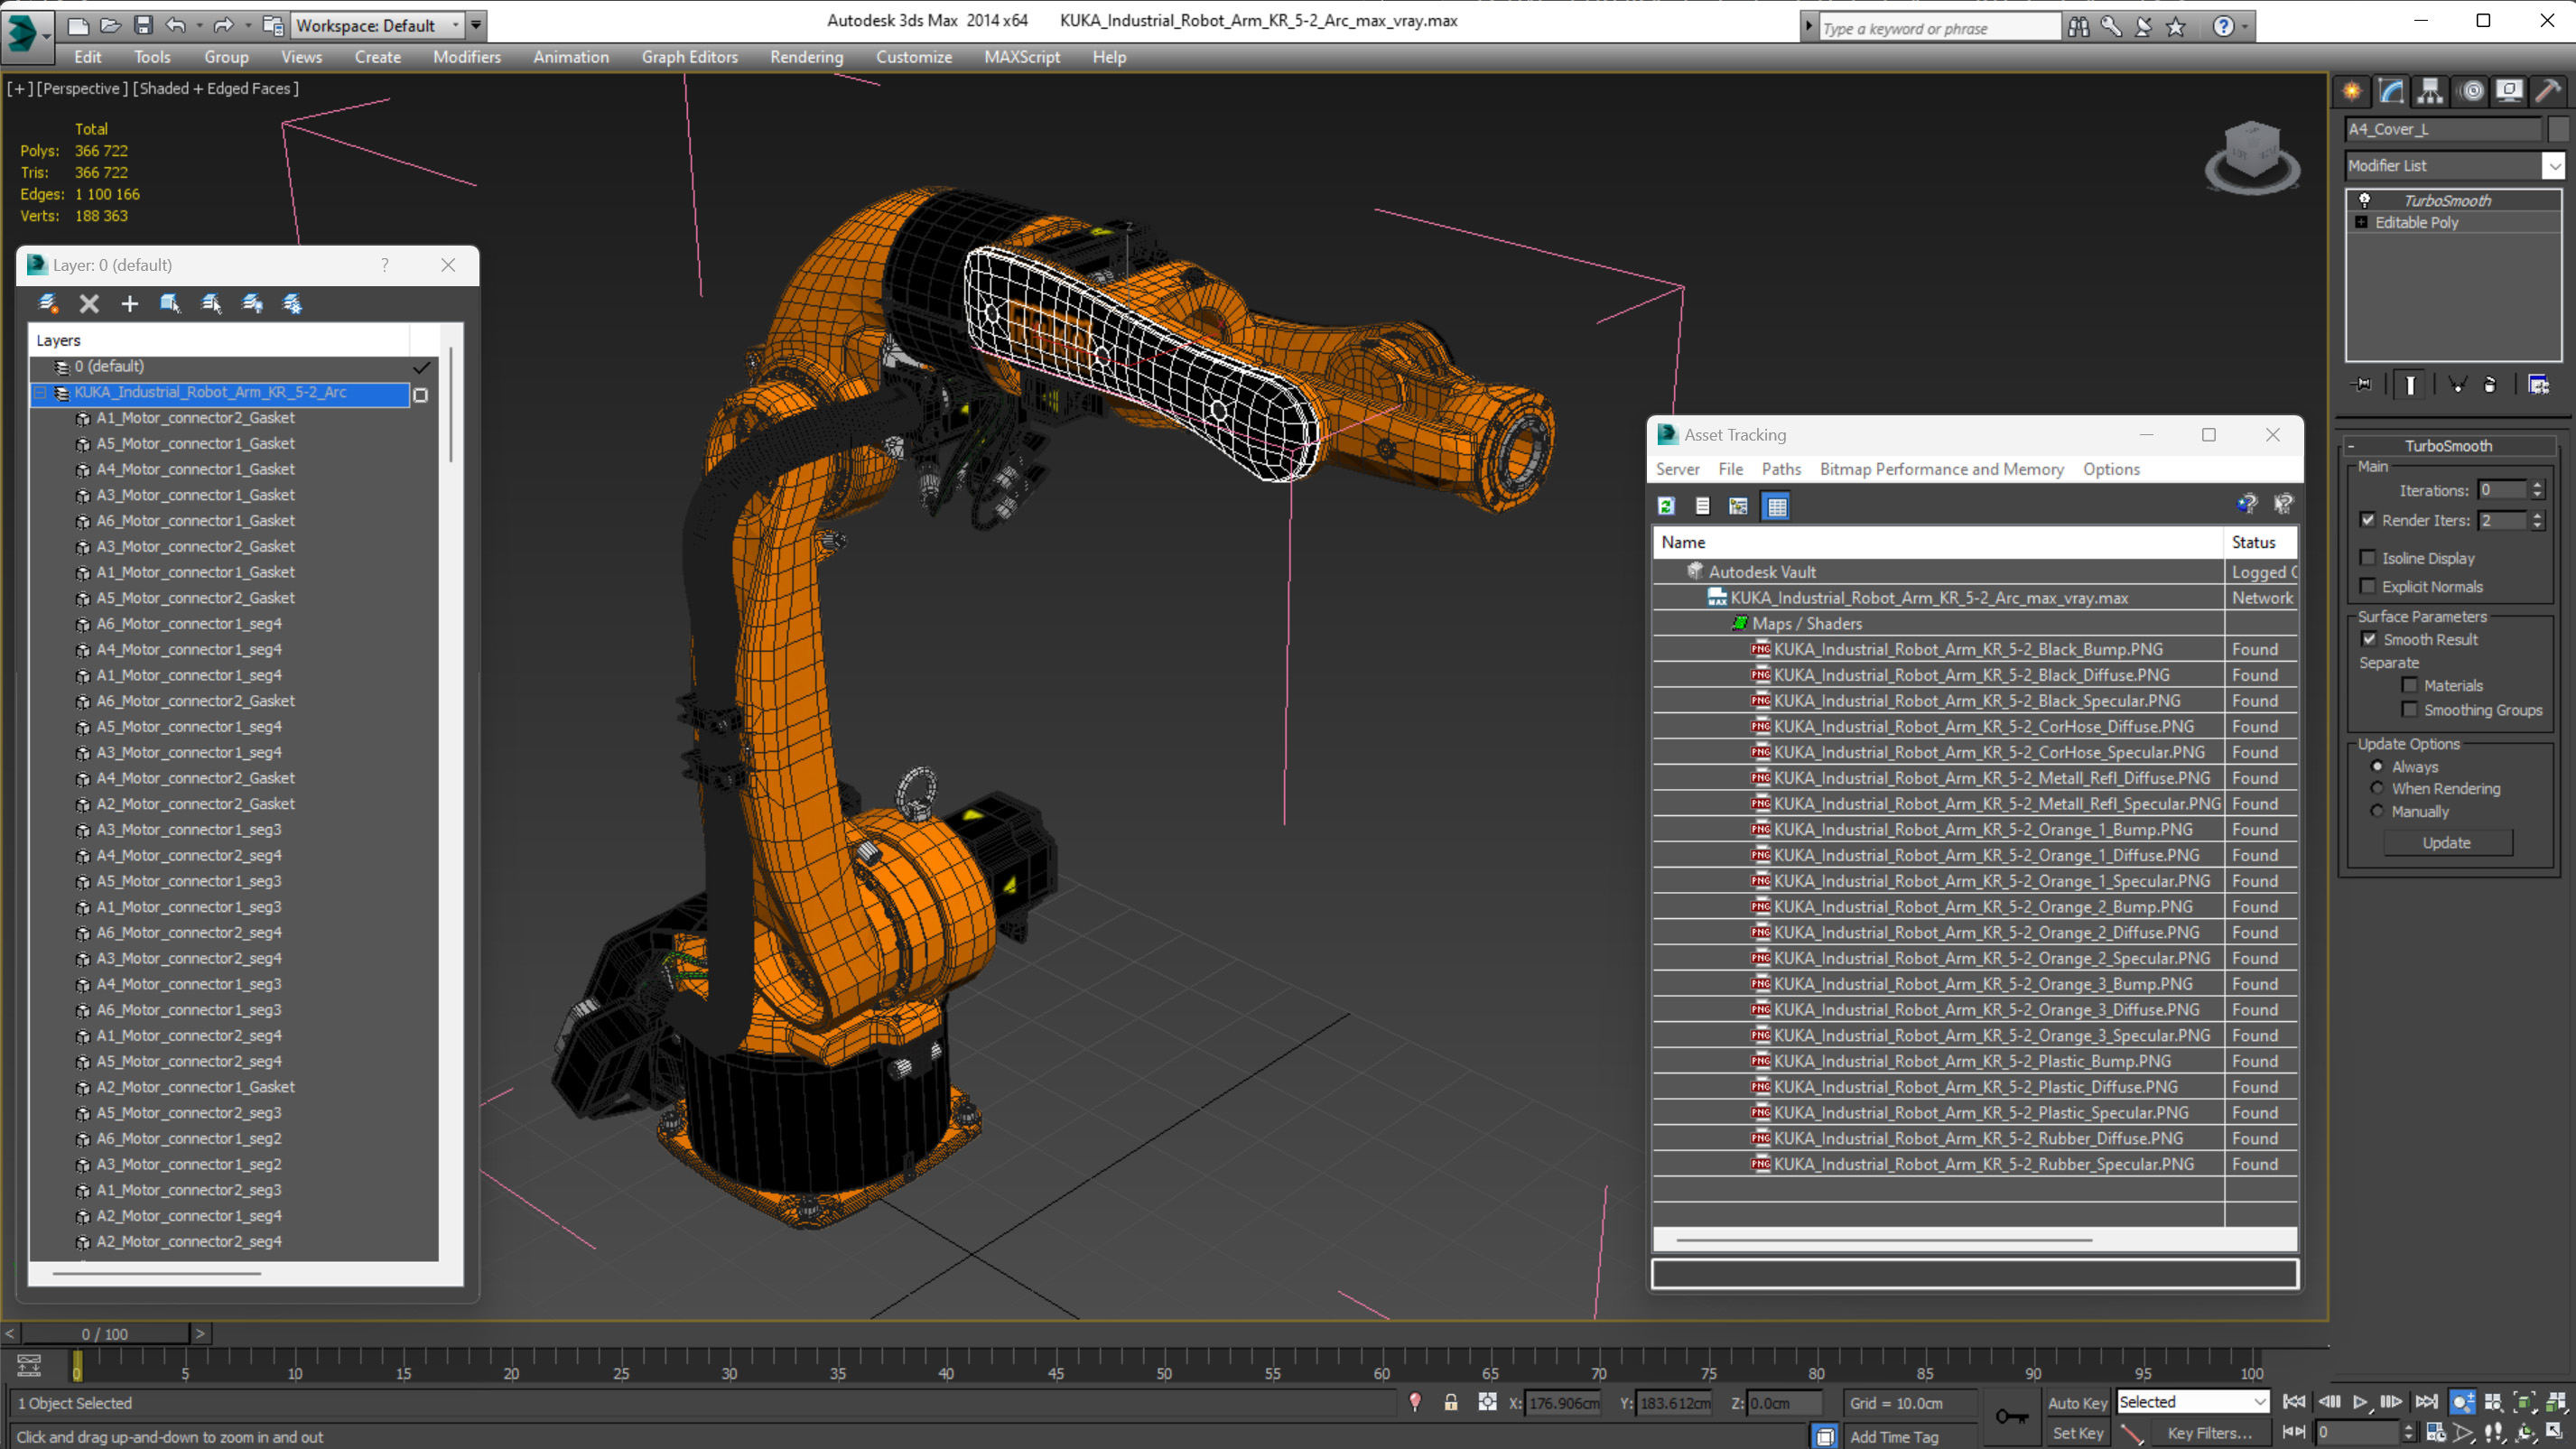
Task: Collapse the KUKA_Industrial_Robot_Arm_KR_5-2_Arc layer
Action: (x=41, y=393)
